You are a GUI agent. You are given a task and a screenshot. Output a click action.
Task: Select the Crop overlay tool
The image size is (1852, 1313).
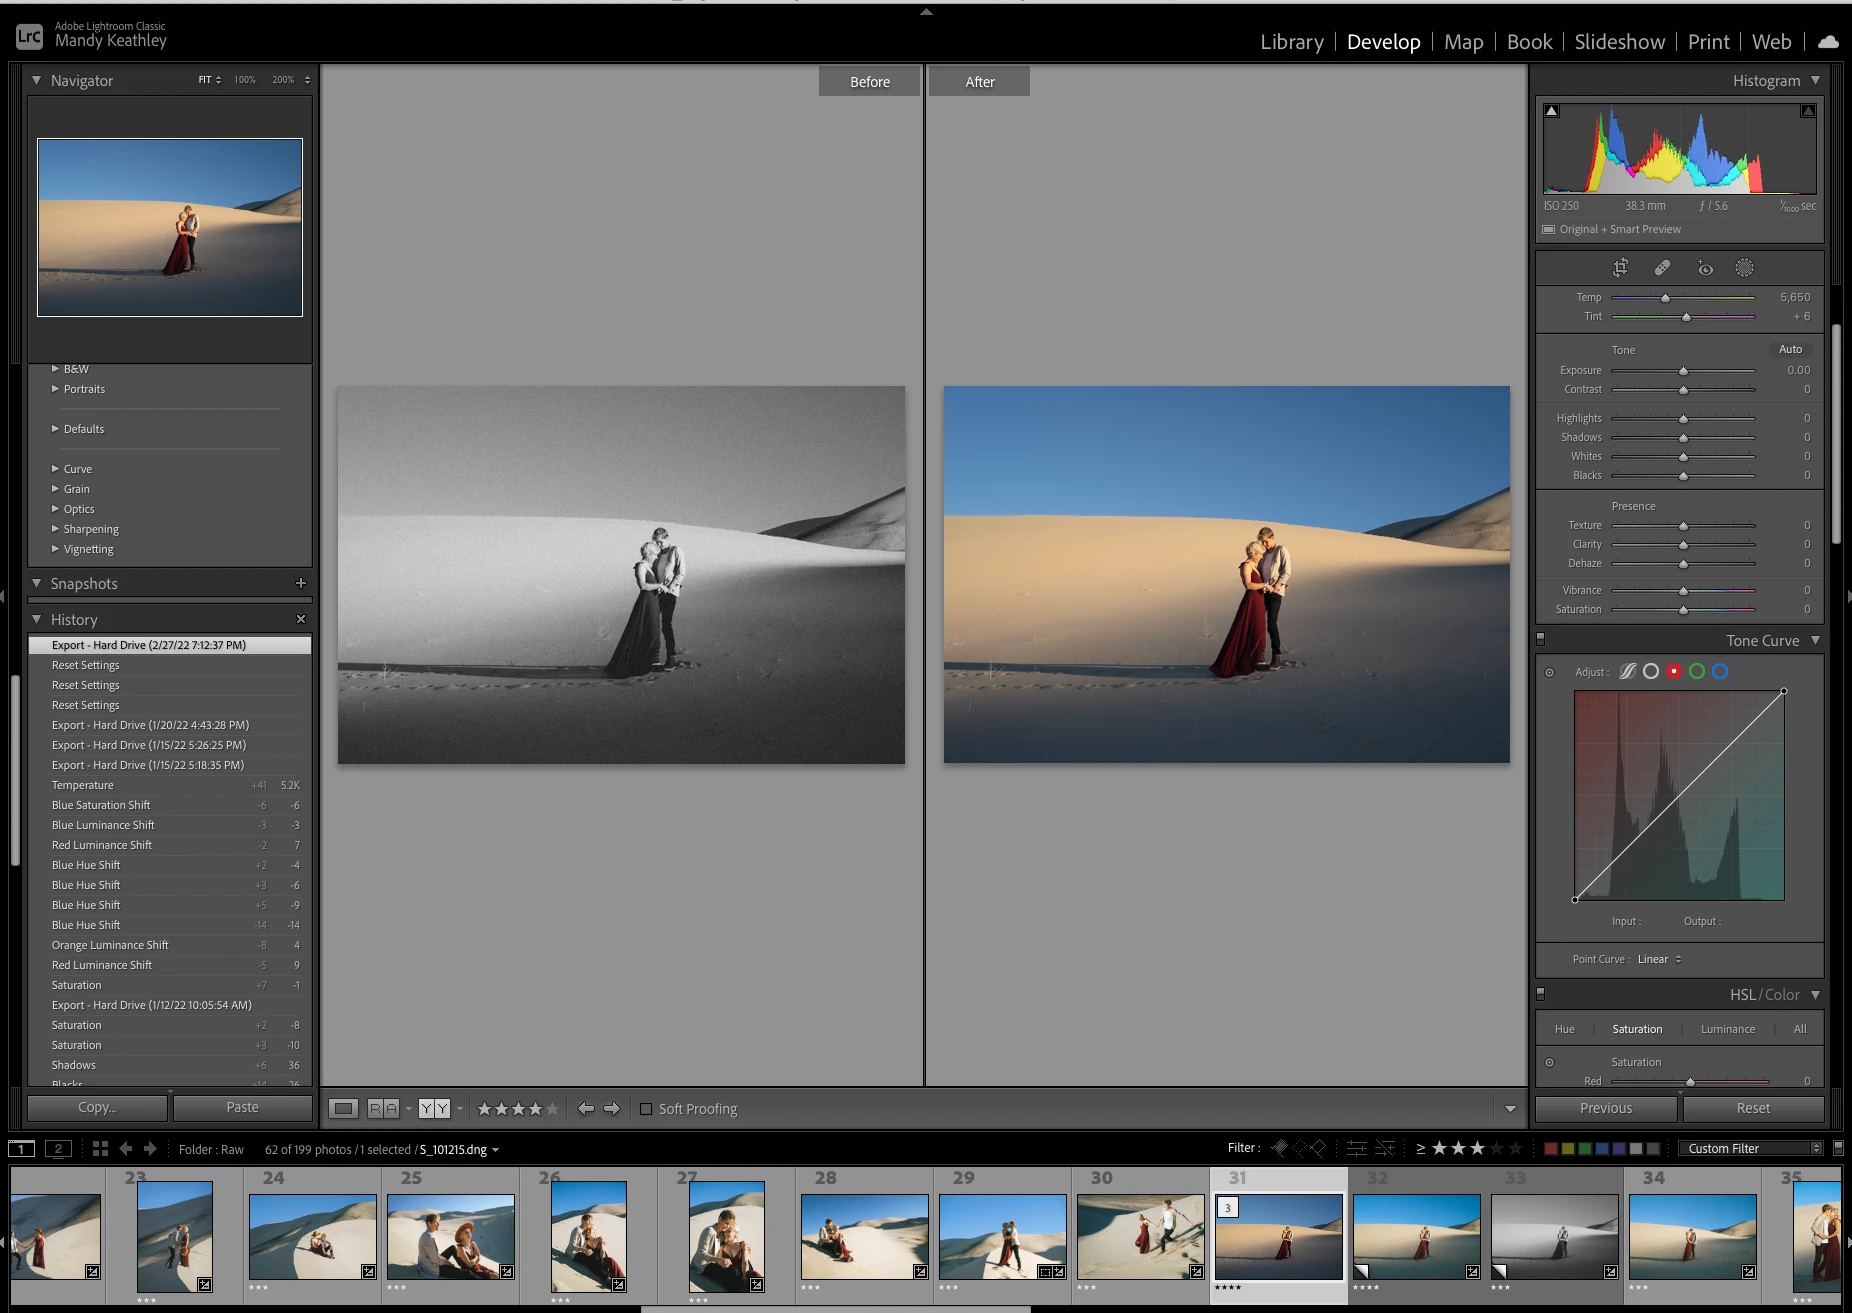[x=1620, y=267]
